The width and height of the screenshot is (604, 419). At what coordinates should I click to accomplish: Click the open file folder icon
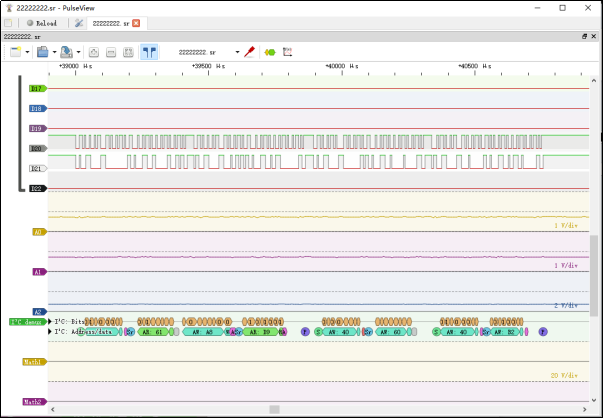[42, 52]
